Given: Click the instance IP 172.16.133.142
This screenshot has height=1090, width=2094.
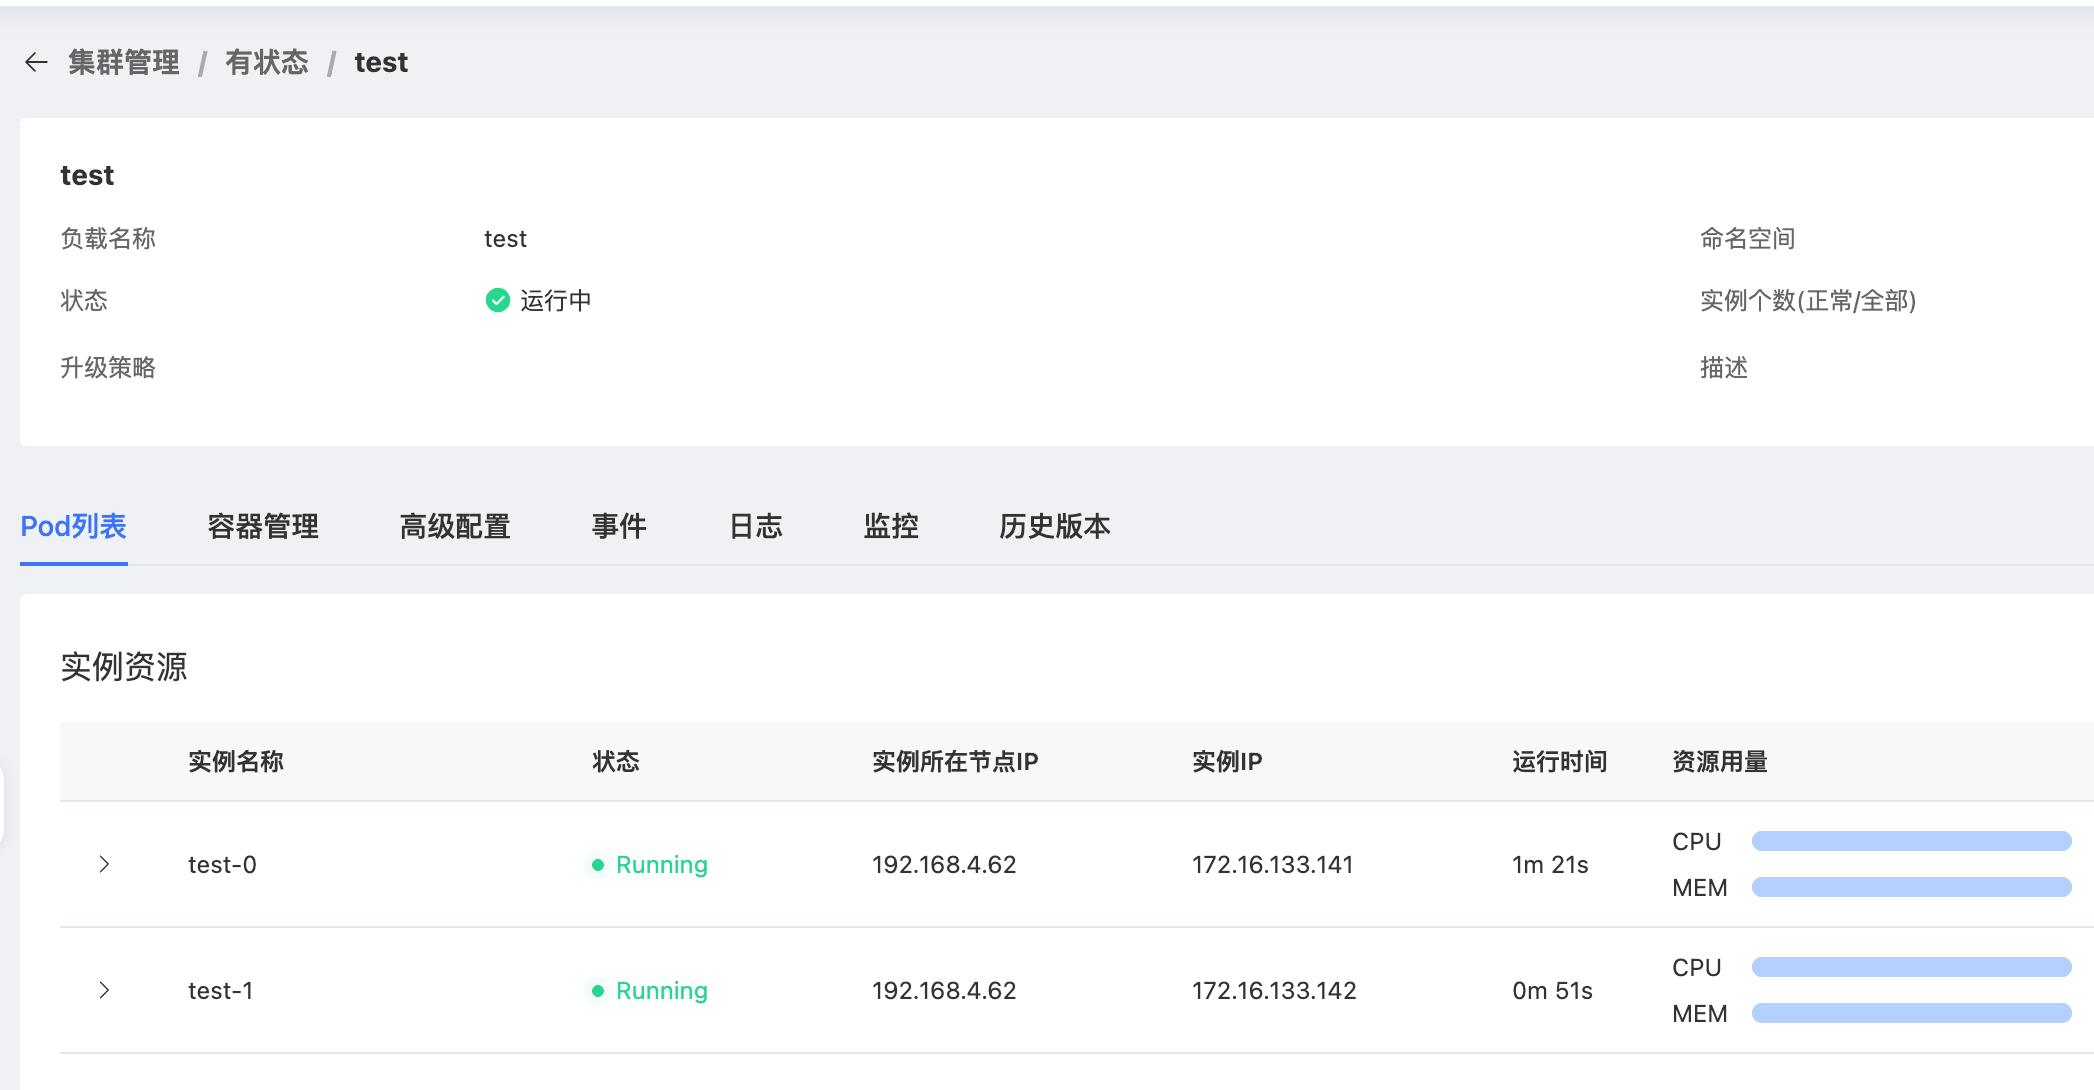Looking at the screenshot, I should [1273, 990].
